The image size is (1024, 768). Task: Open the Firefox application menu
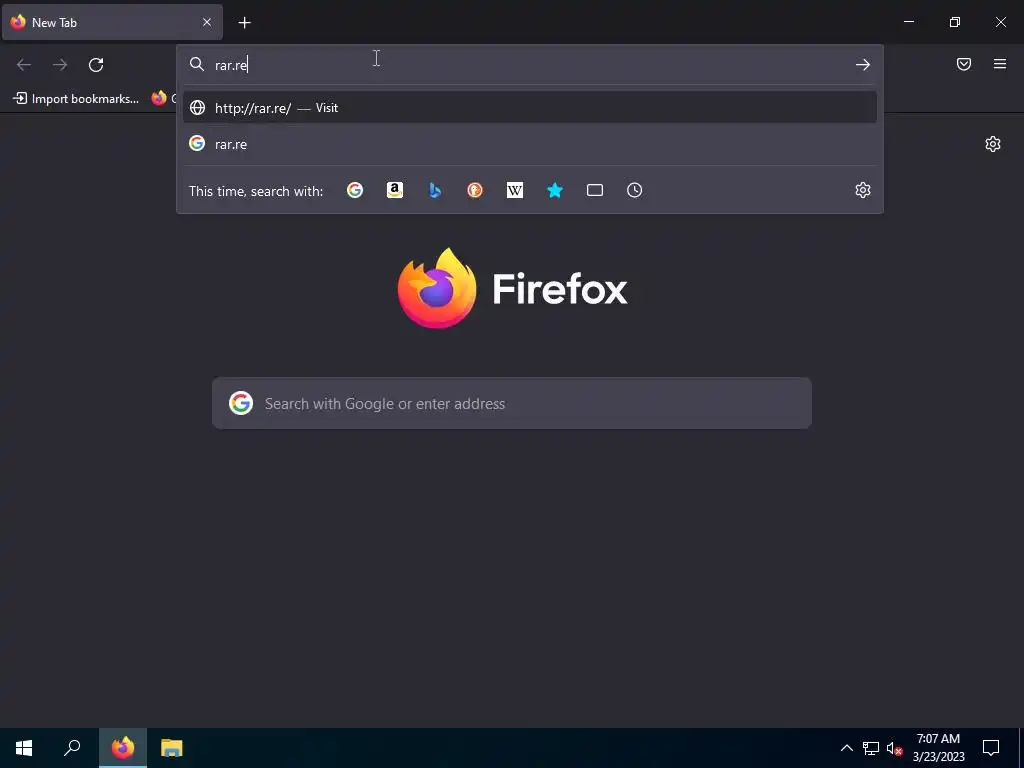tap(1000, 64)
